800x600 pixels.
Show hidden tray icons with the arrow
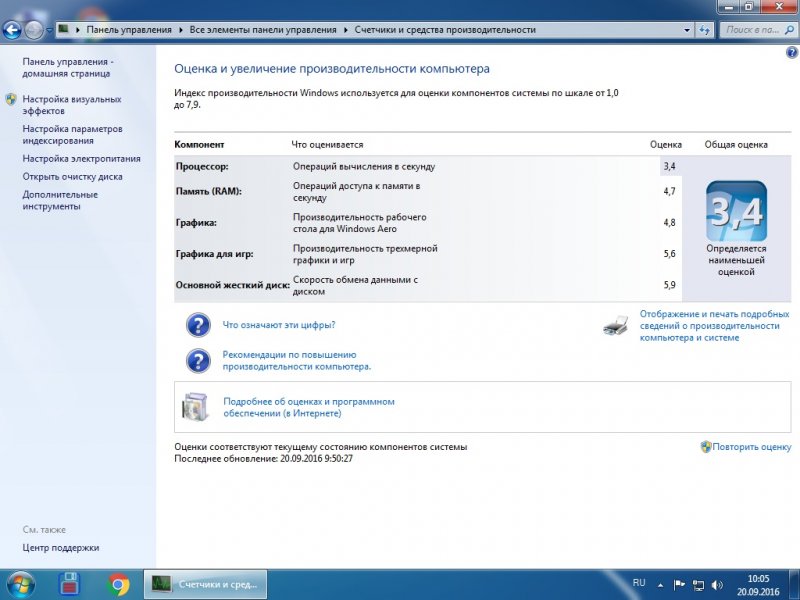coord(661,584)
